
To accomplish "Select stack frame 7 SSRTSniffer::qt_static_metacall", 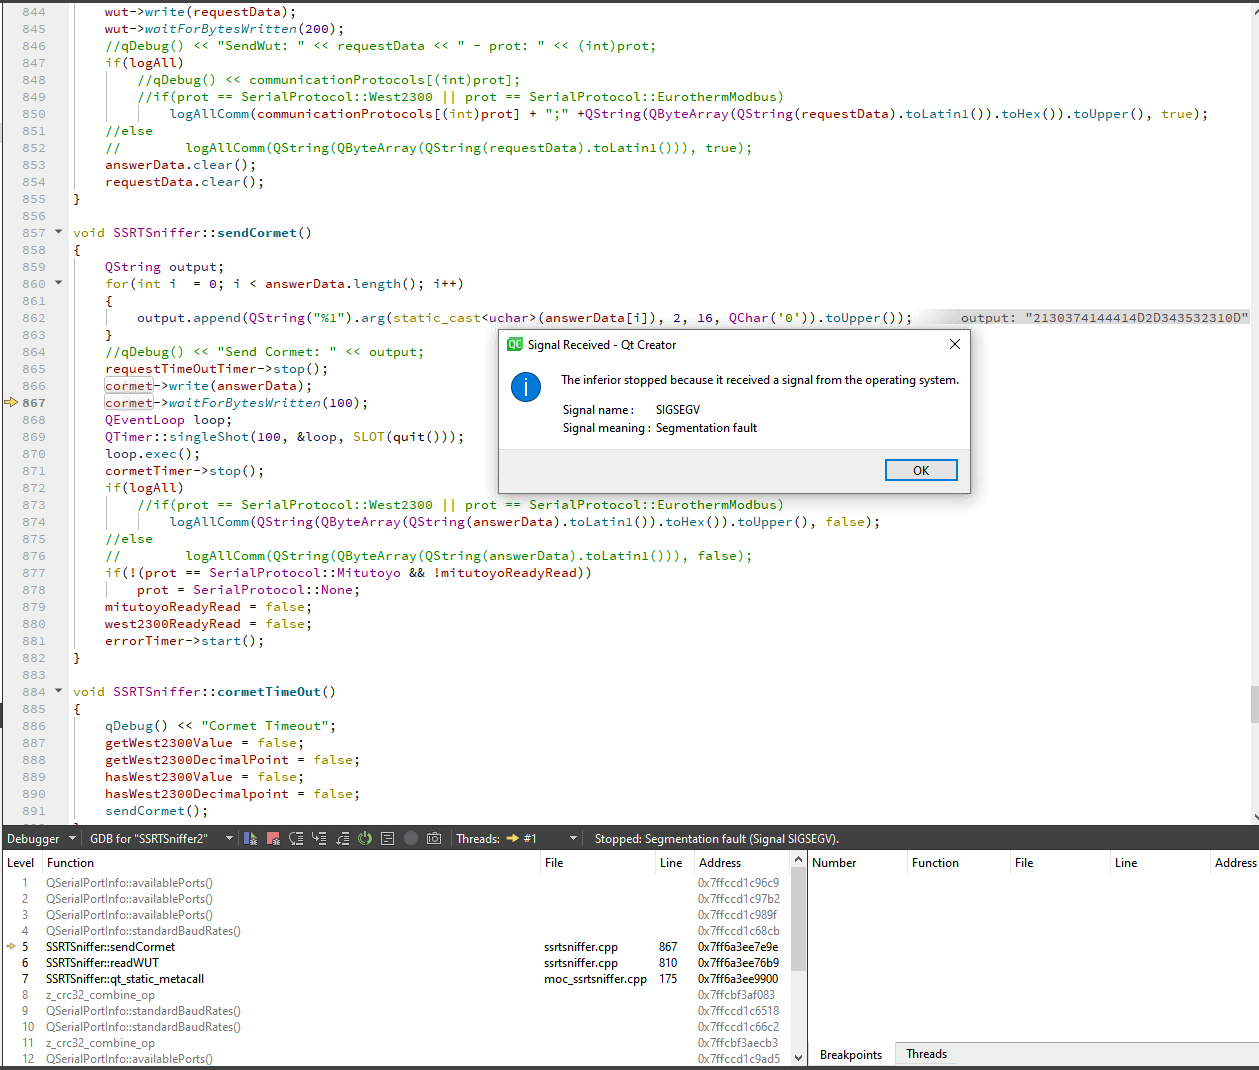I will (396, 978).
